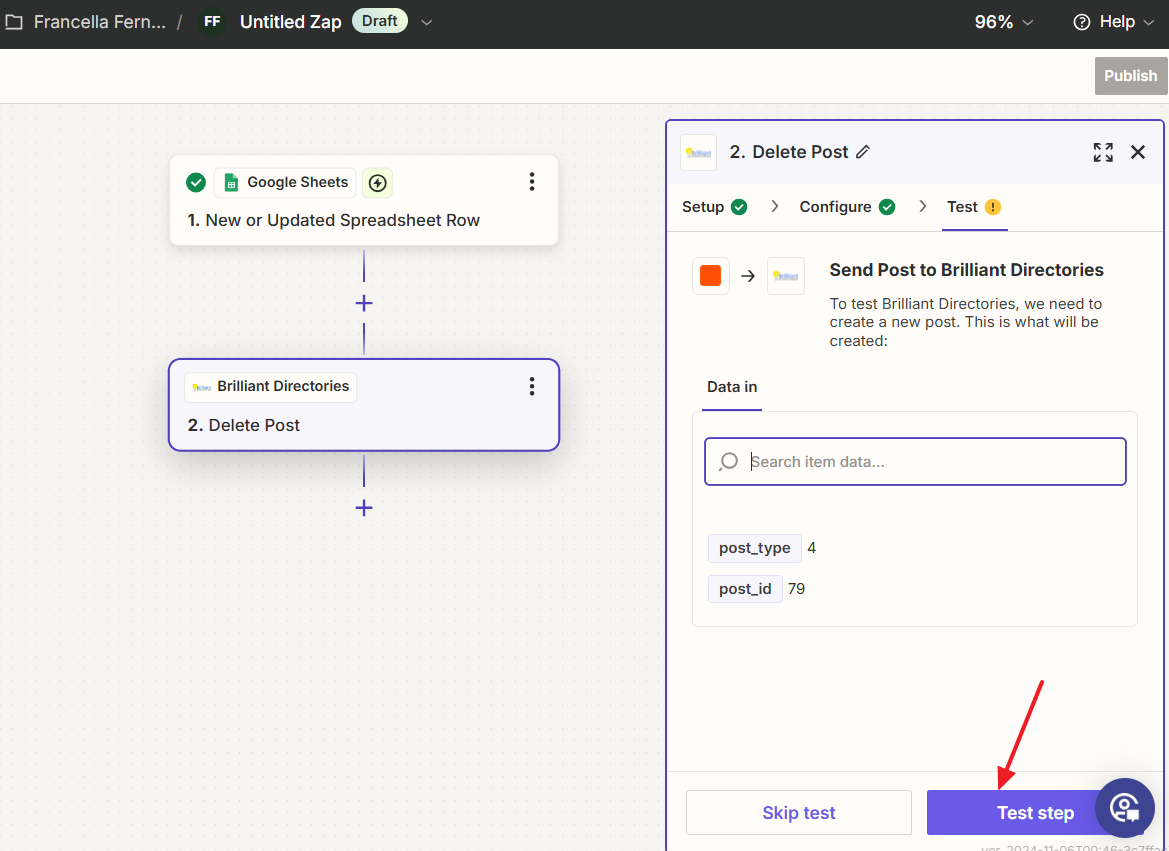Image resolution: width=1169 pixels, height=851 pixels.
Task: Add a step between steps 1 and 2
Action: point(364,304)
